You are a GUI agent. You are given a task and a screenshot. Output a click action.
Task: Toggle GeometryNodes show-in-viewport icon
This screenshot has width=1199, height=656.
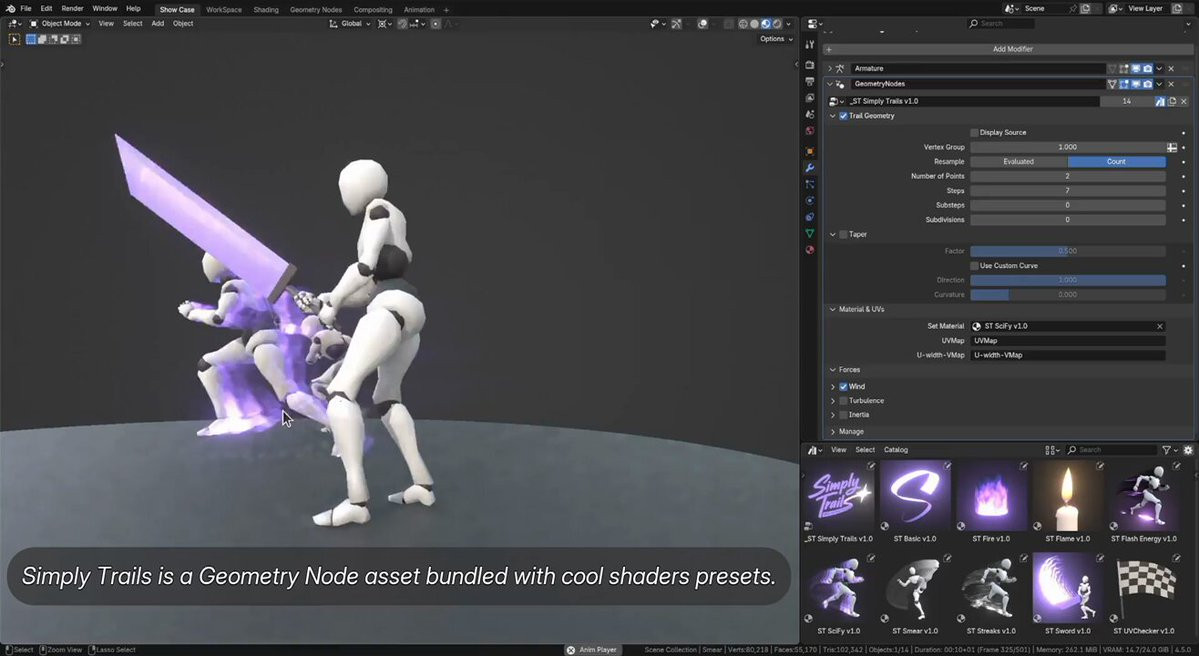(x=1136, y=84)
